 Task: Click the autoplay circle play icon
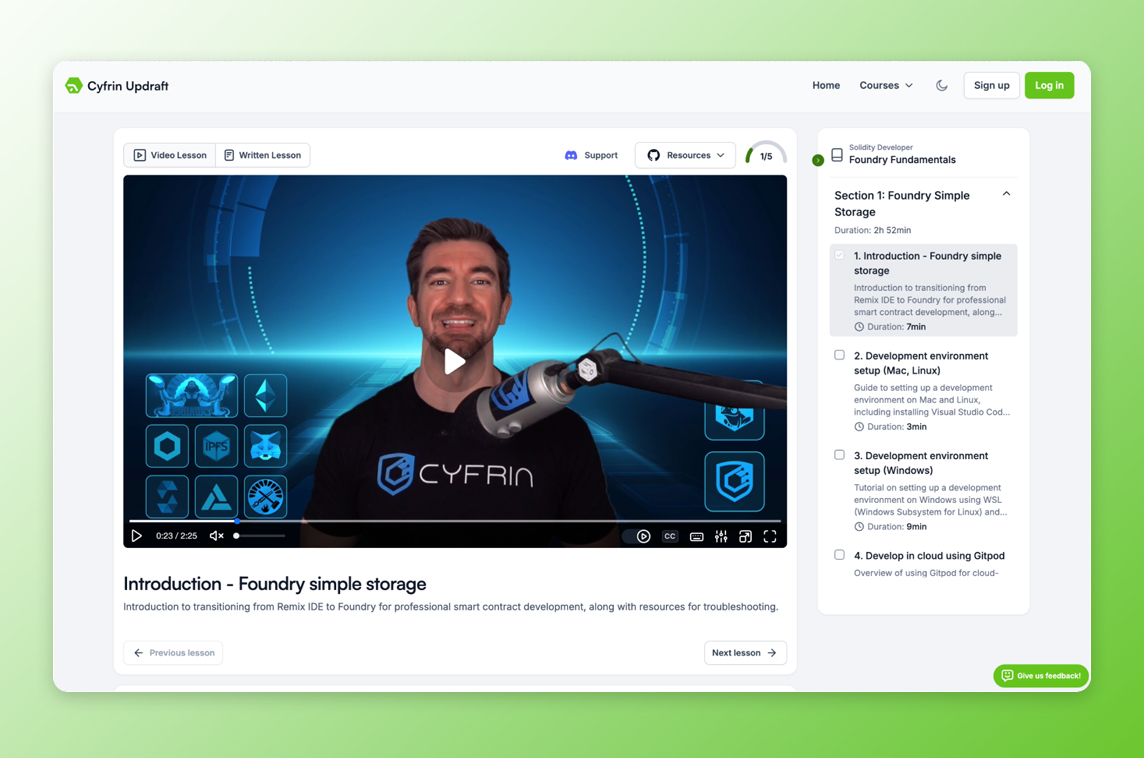[x=644, y=536]
